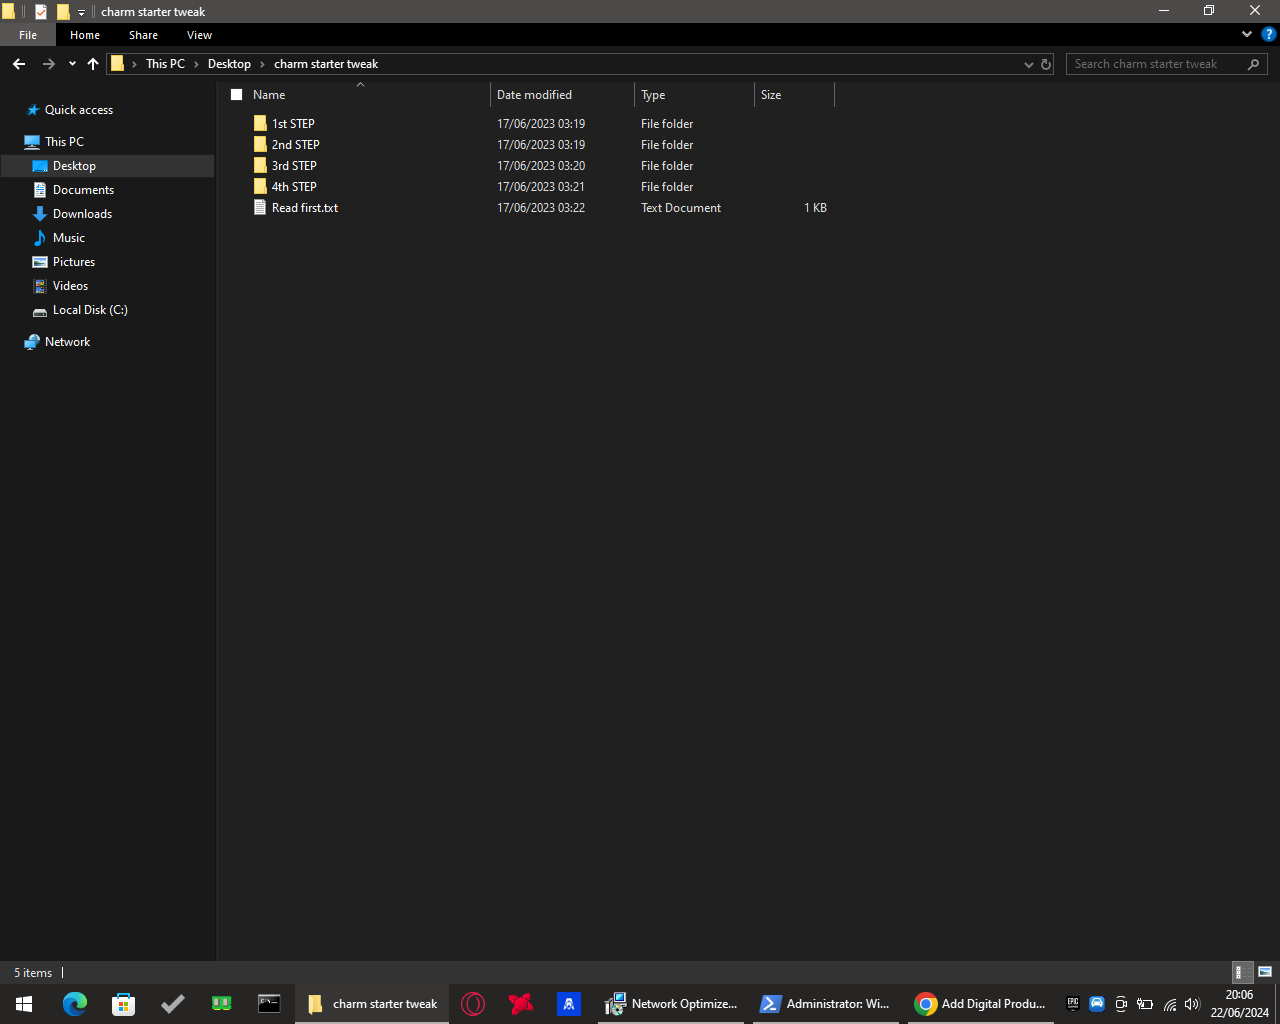Open Quick access in the navigation pane
The width and height of the screenshot is (1280, 1024).
coord(79,110)
